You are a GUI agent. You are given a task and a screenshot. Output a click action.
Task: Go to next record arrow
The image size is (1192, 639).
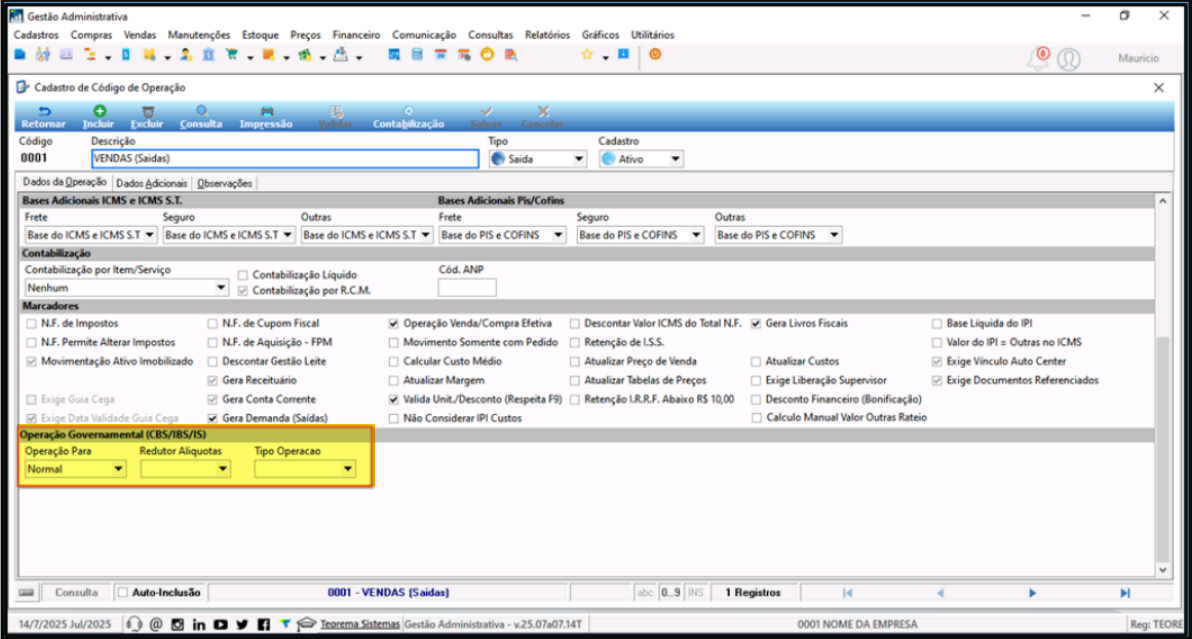pyautogui.click(x=1032, y=593)
